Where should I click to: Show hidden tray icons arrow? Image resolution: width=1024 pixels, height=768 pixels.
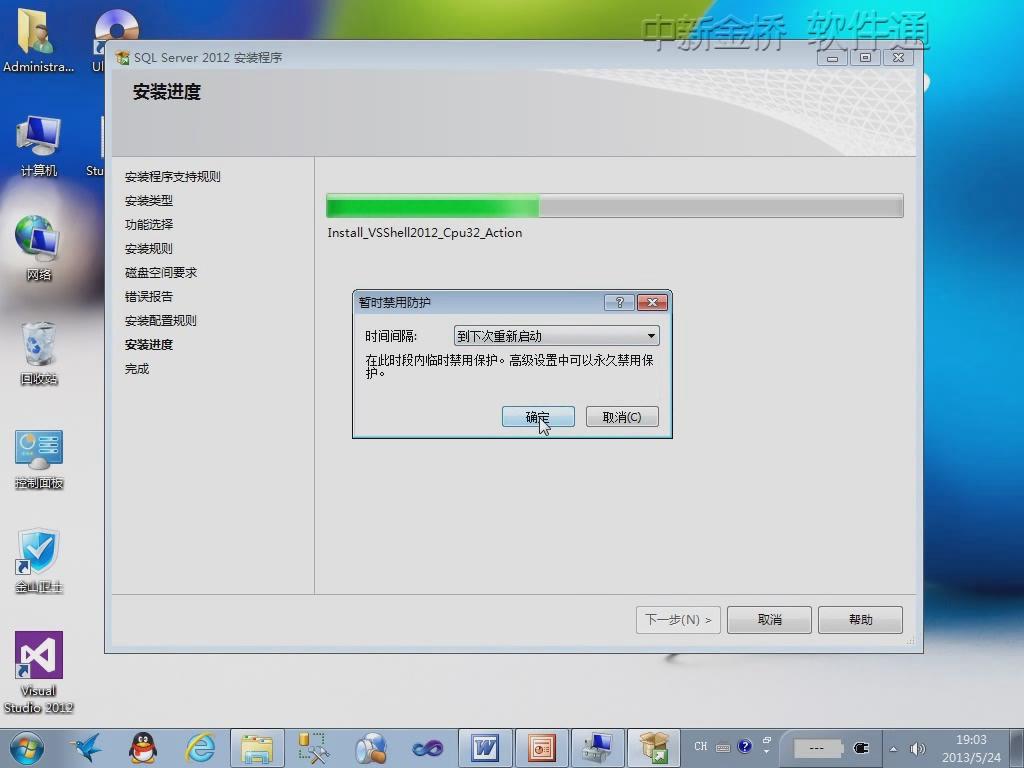coord(893,749)
